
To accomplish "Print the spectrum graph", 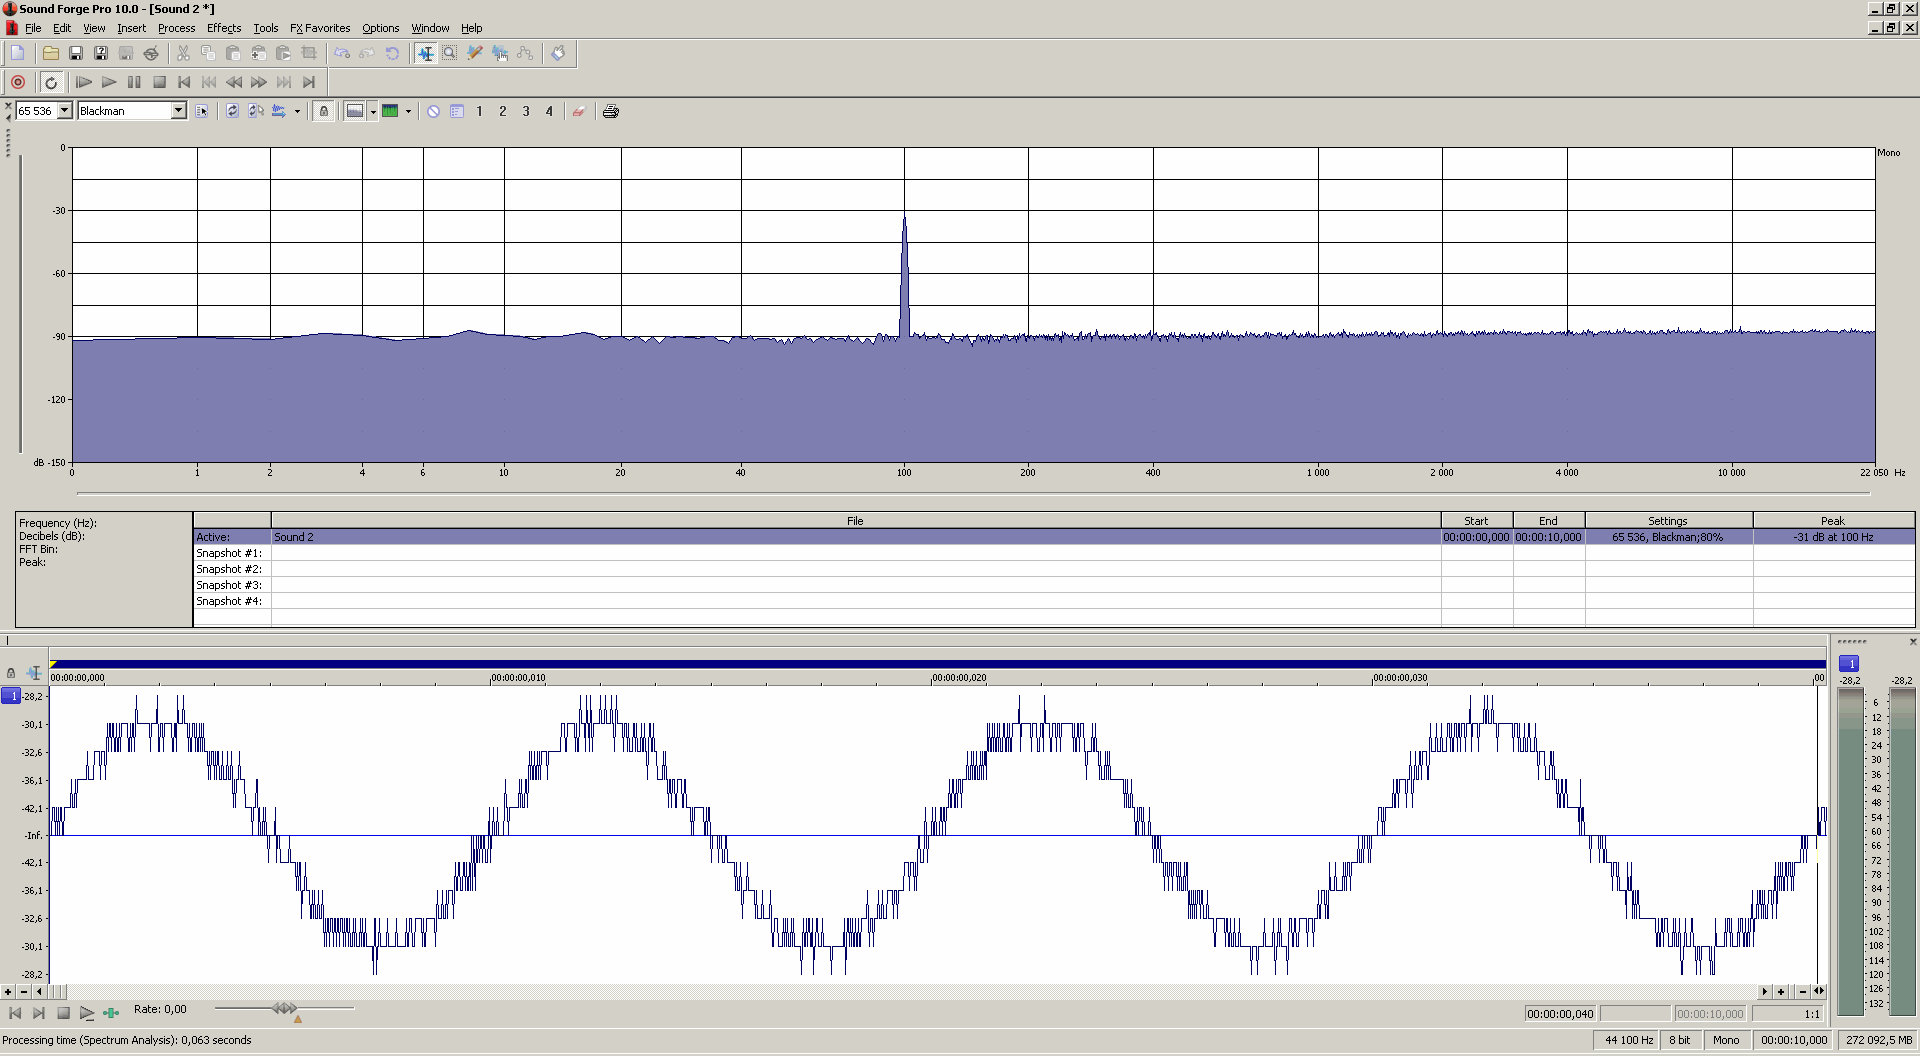I will 610,111.
